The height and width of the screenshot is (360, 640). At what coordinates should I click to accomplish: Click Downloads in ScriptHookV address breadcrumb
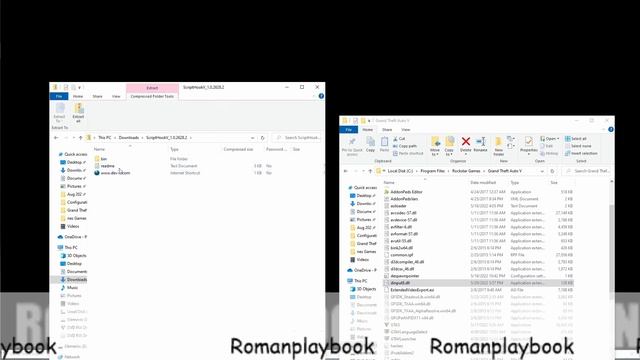[x=129, y=138]
